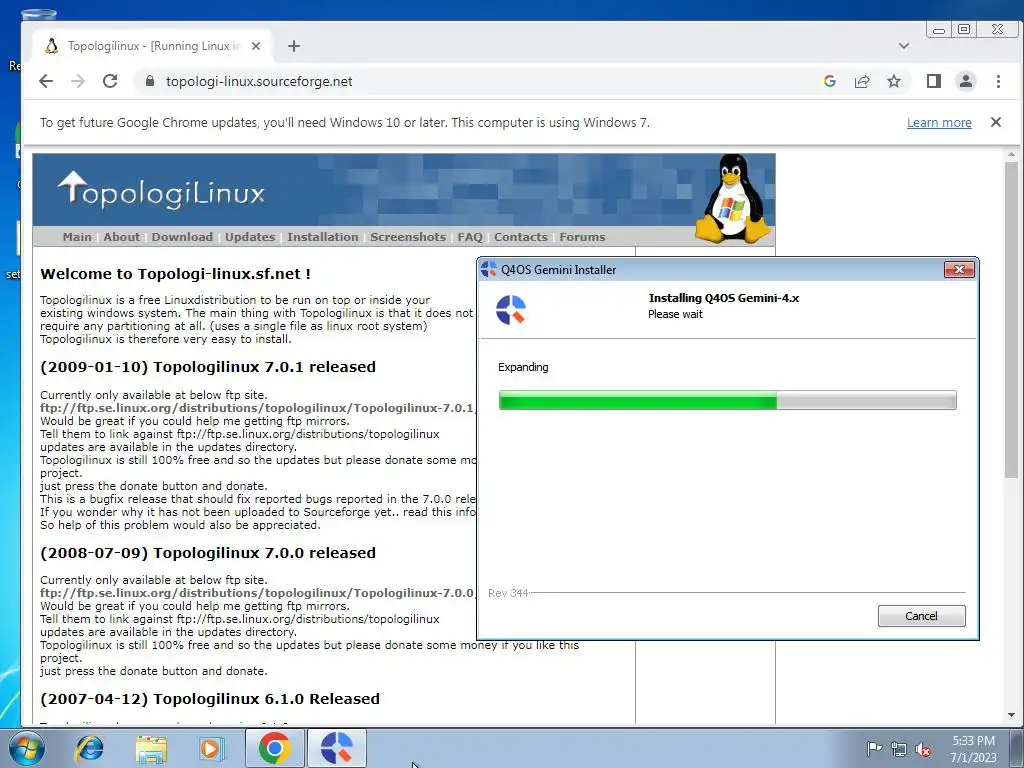
Task: Follow the Learn more link
Action: (x=939, y=123)
